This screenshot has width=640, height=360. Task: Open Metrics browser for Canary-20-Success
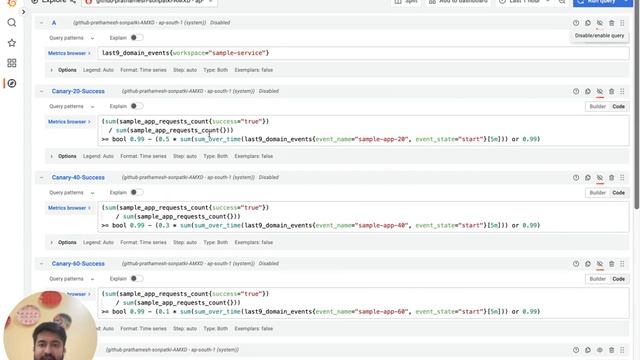[x=69, y=122]
